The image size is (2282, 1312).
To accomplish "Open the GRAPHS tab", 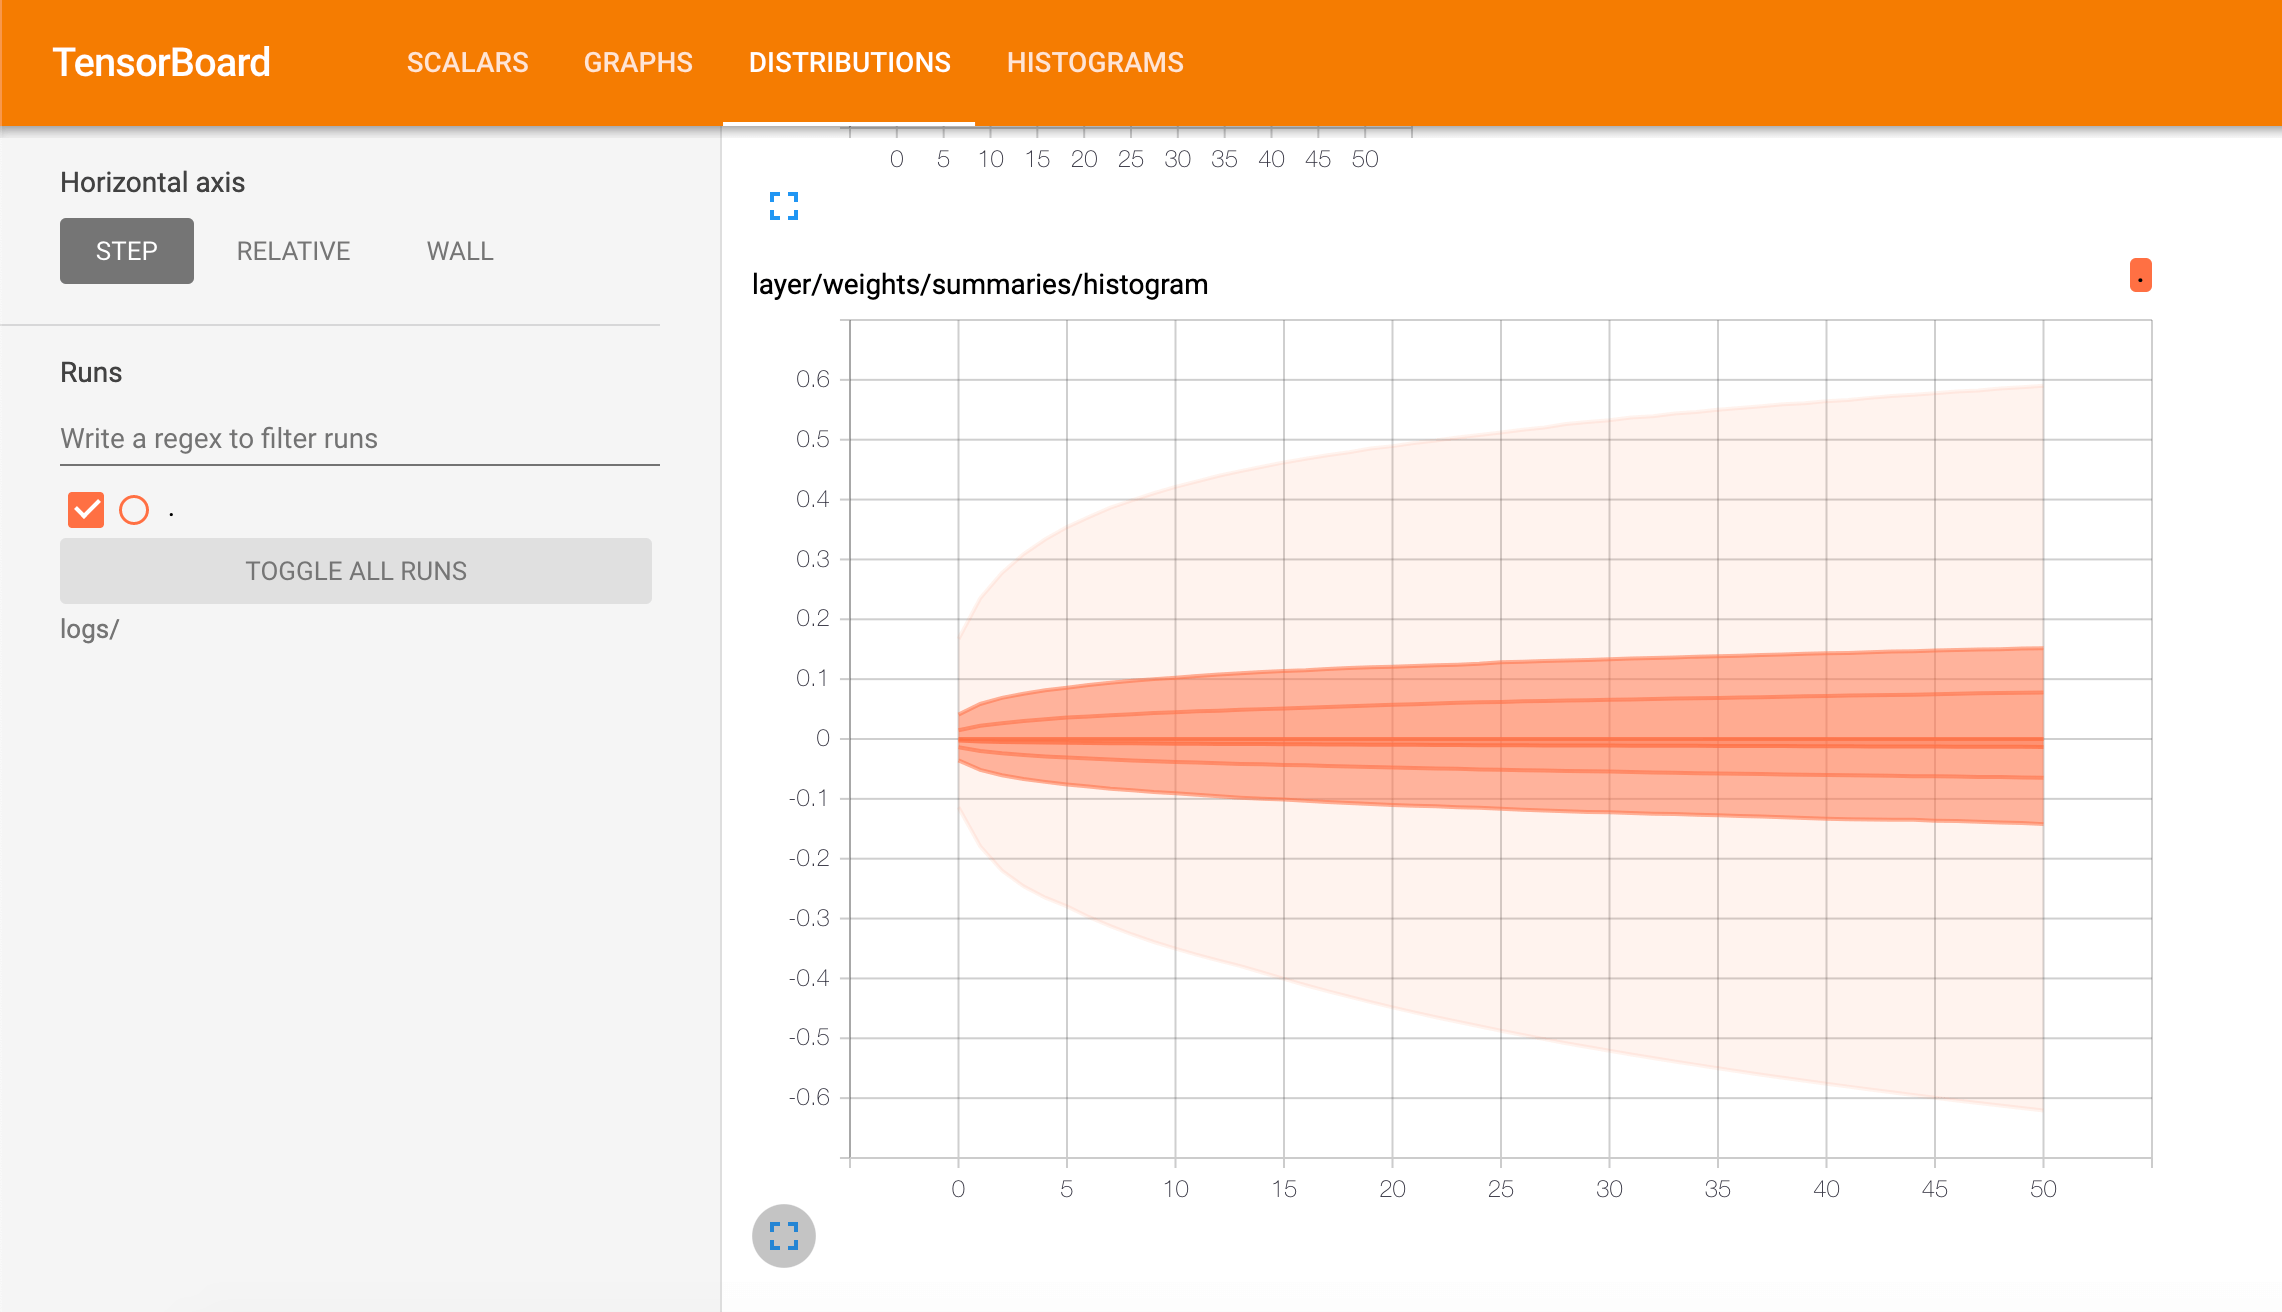I will [638, 62].
